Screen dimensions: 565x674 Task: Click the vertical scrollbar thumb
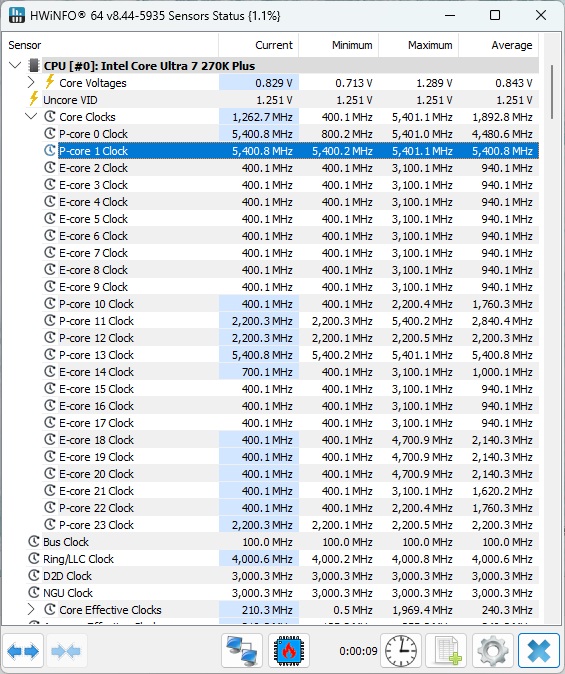point(552,92)
